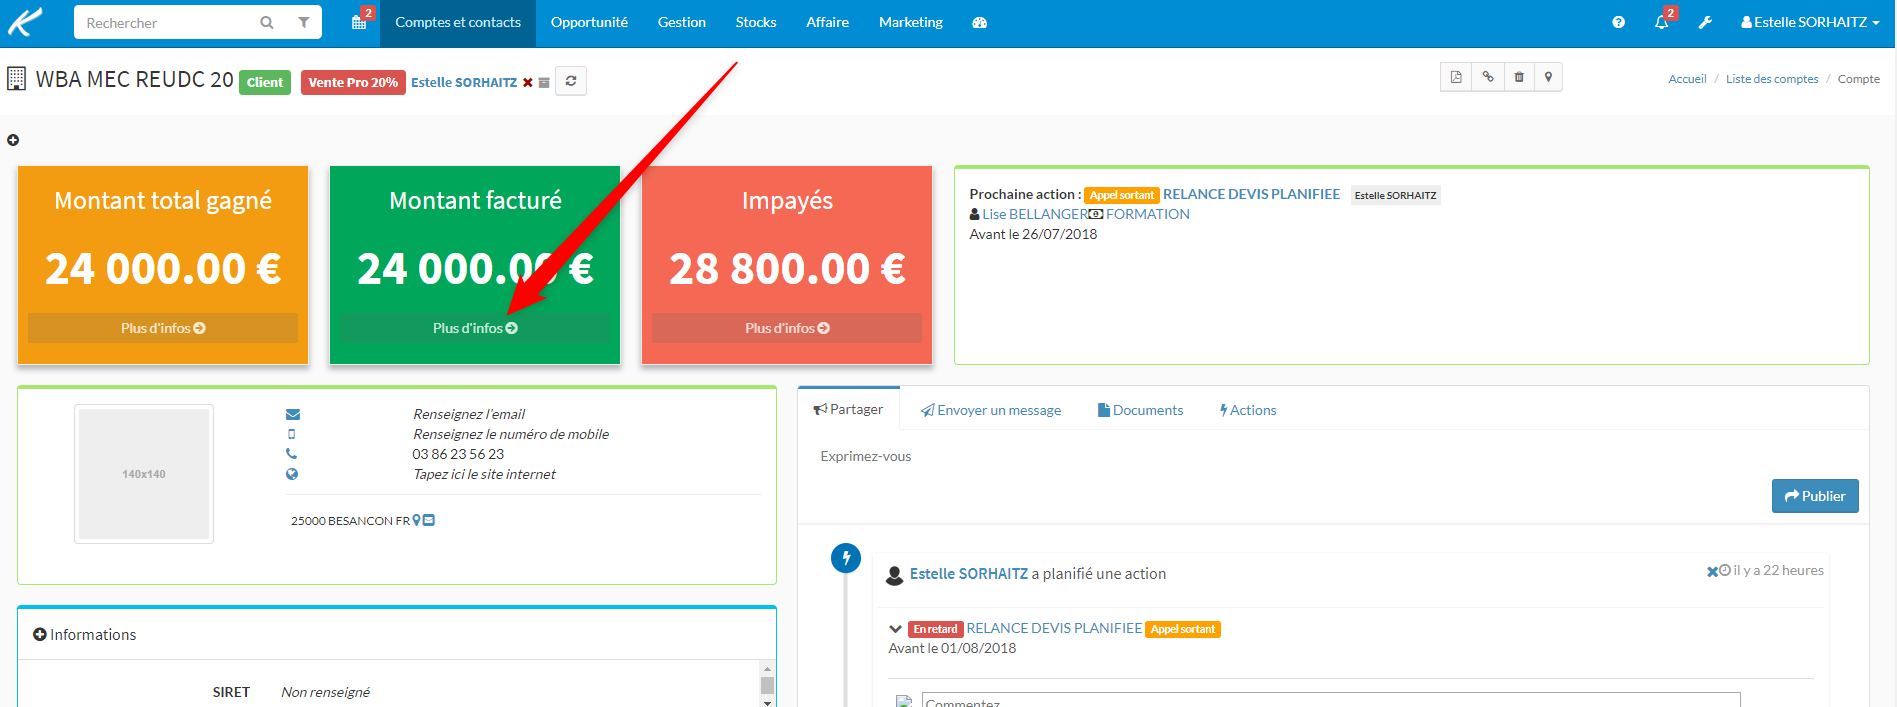1897x707 pixels.
Task: Click the lightning bolt timeline marker
Action: 846,558
